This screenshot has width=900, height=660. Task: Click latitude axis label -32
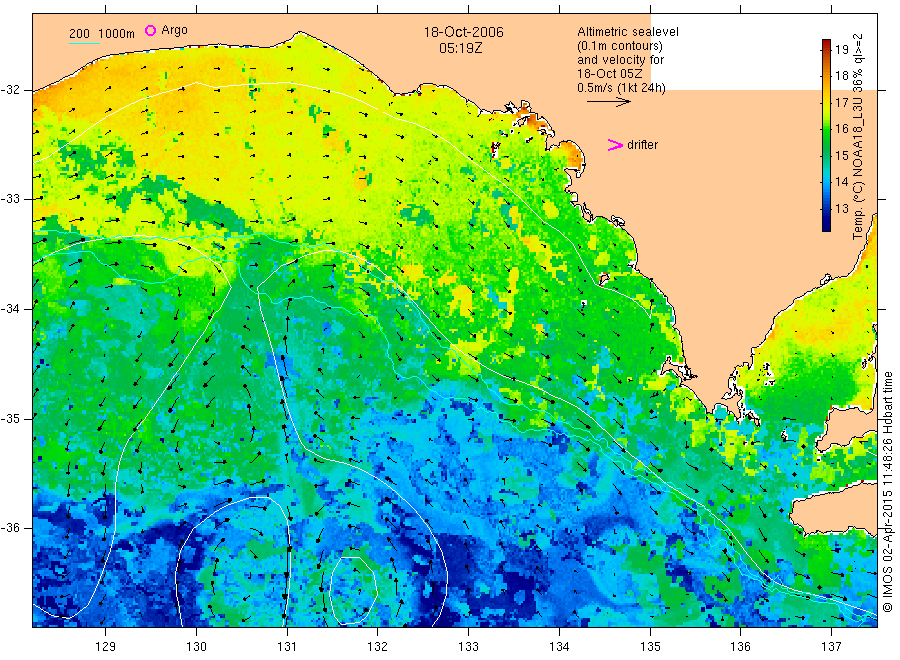coord(10,90)
